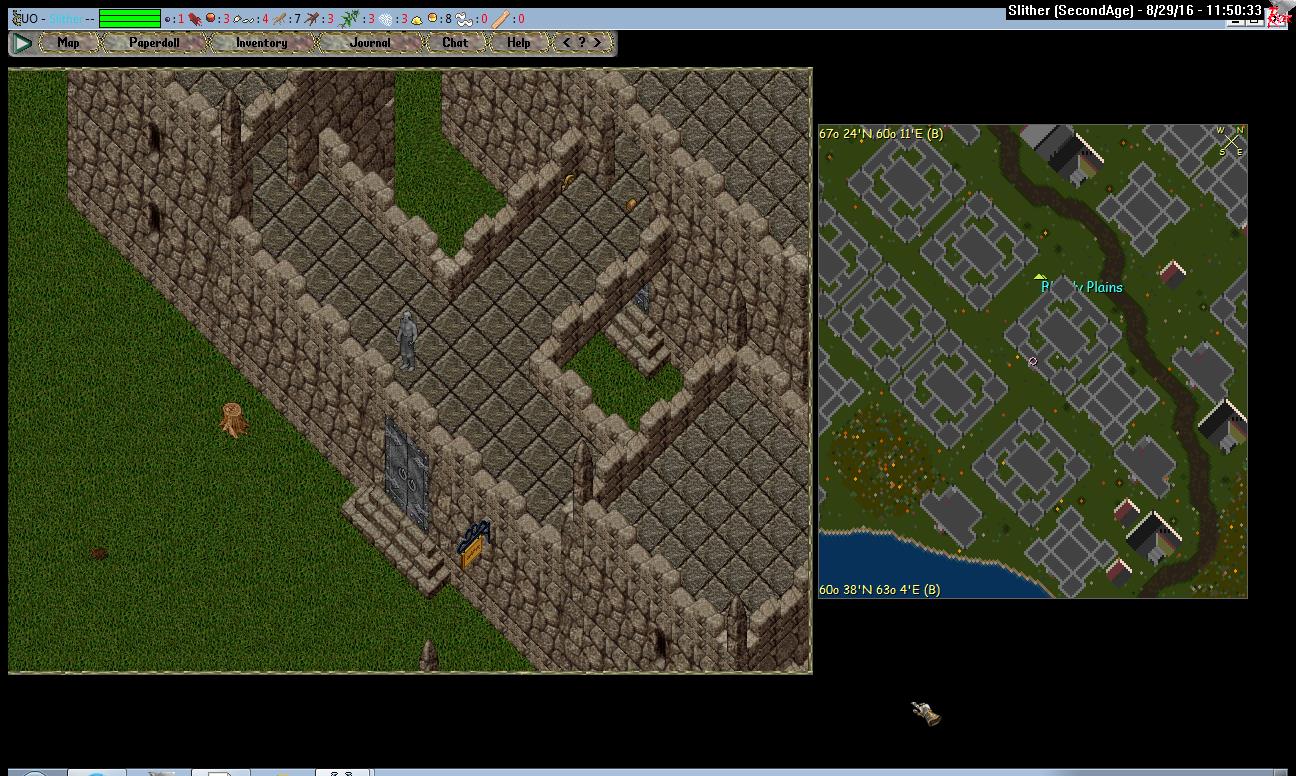Screen dimensions: 1296x776
Task: Open the Journal button
Action: pos(370,43)
